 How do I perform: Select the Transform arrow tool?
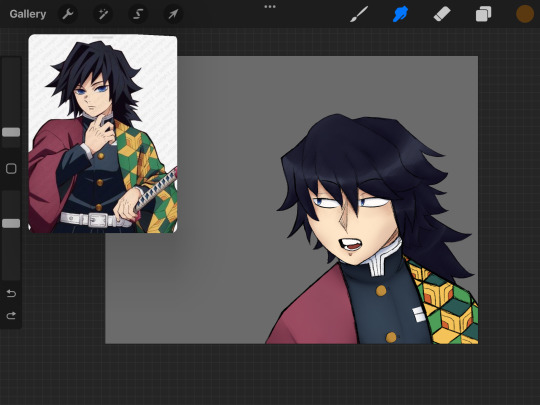(x=173, y=14)
